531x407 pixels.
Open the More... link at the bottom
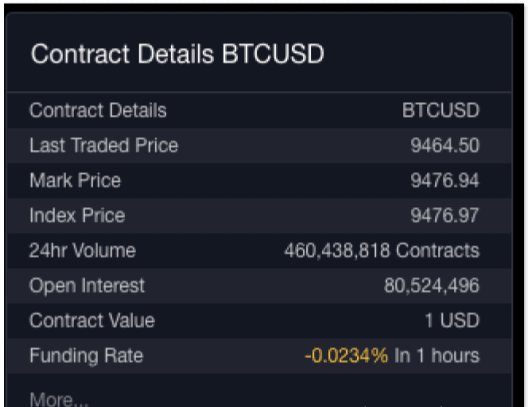[59, 400]
